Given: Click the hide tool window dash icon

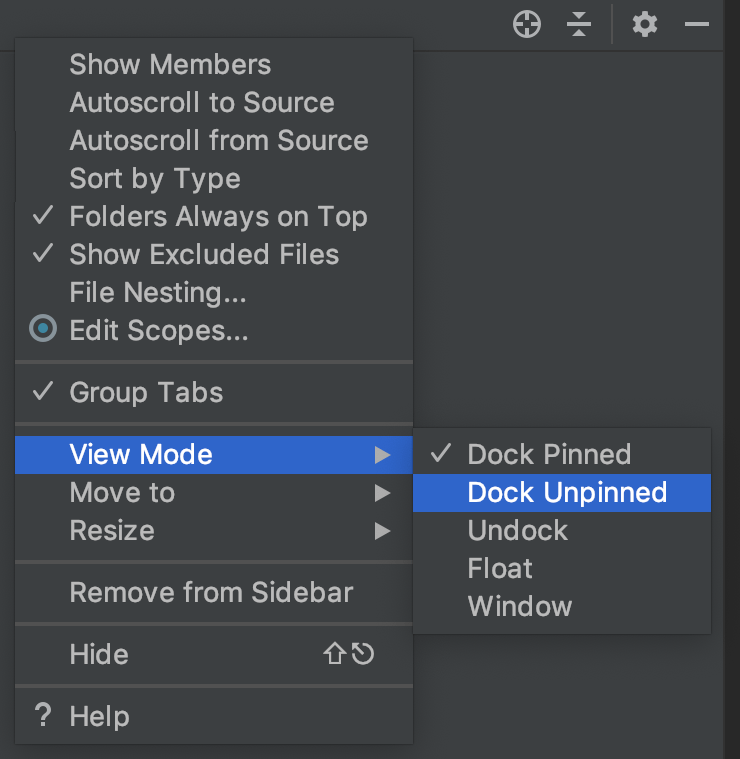Looking at the screenshot, I should point(696,24).
